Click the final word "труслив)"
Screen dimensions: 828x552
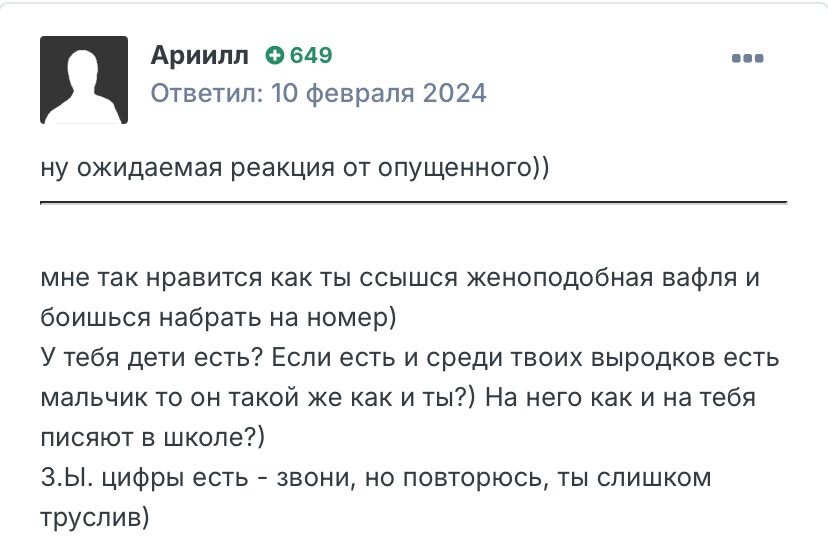click(95, 518)
